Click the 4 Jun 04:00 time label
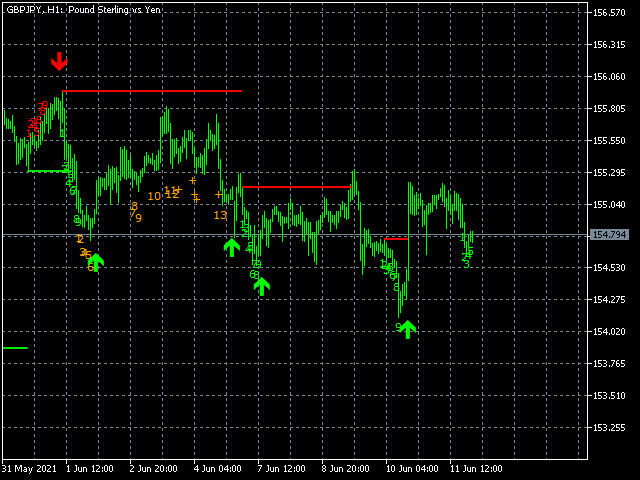Image resolution: width=640 pixels, height=480 pixels. pos(218,469)
